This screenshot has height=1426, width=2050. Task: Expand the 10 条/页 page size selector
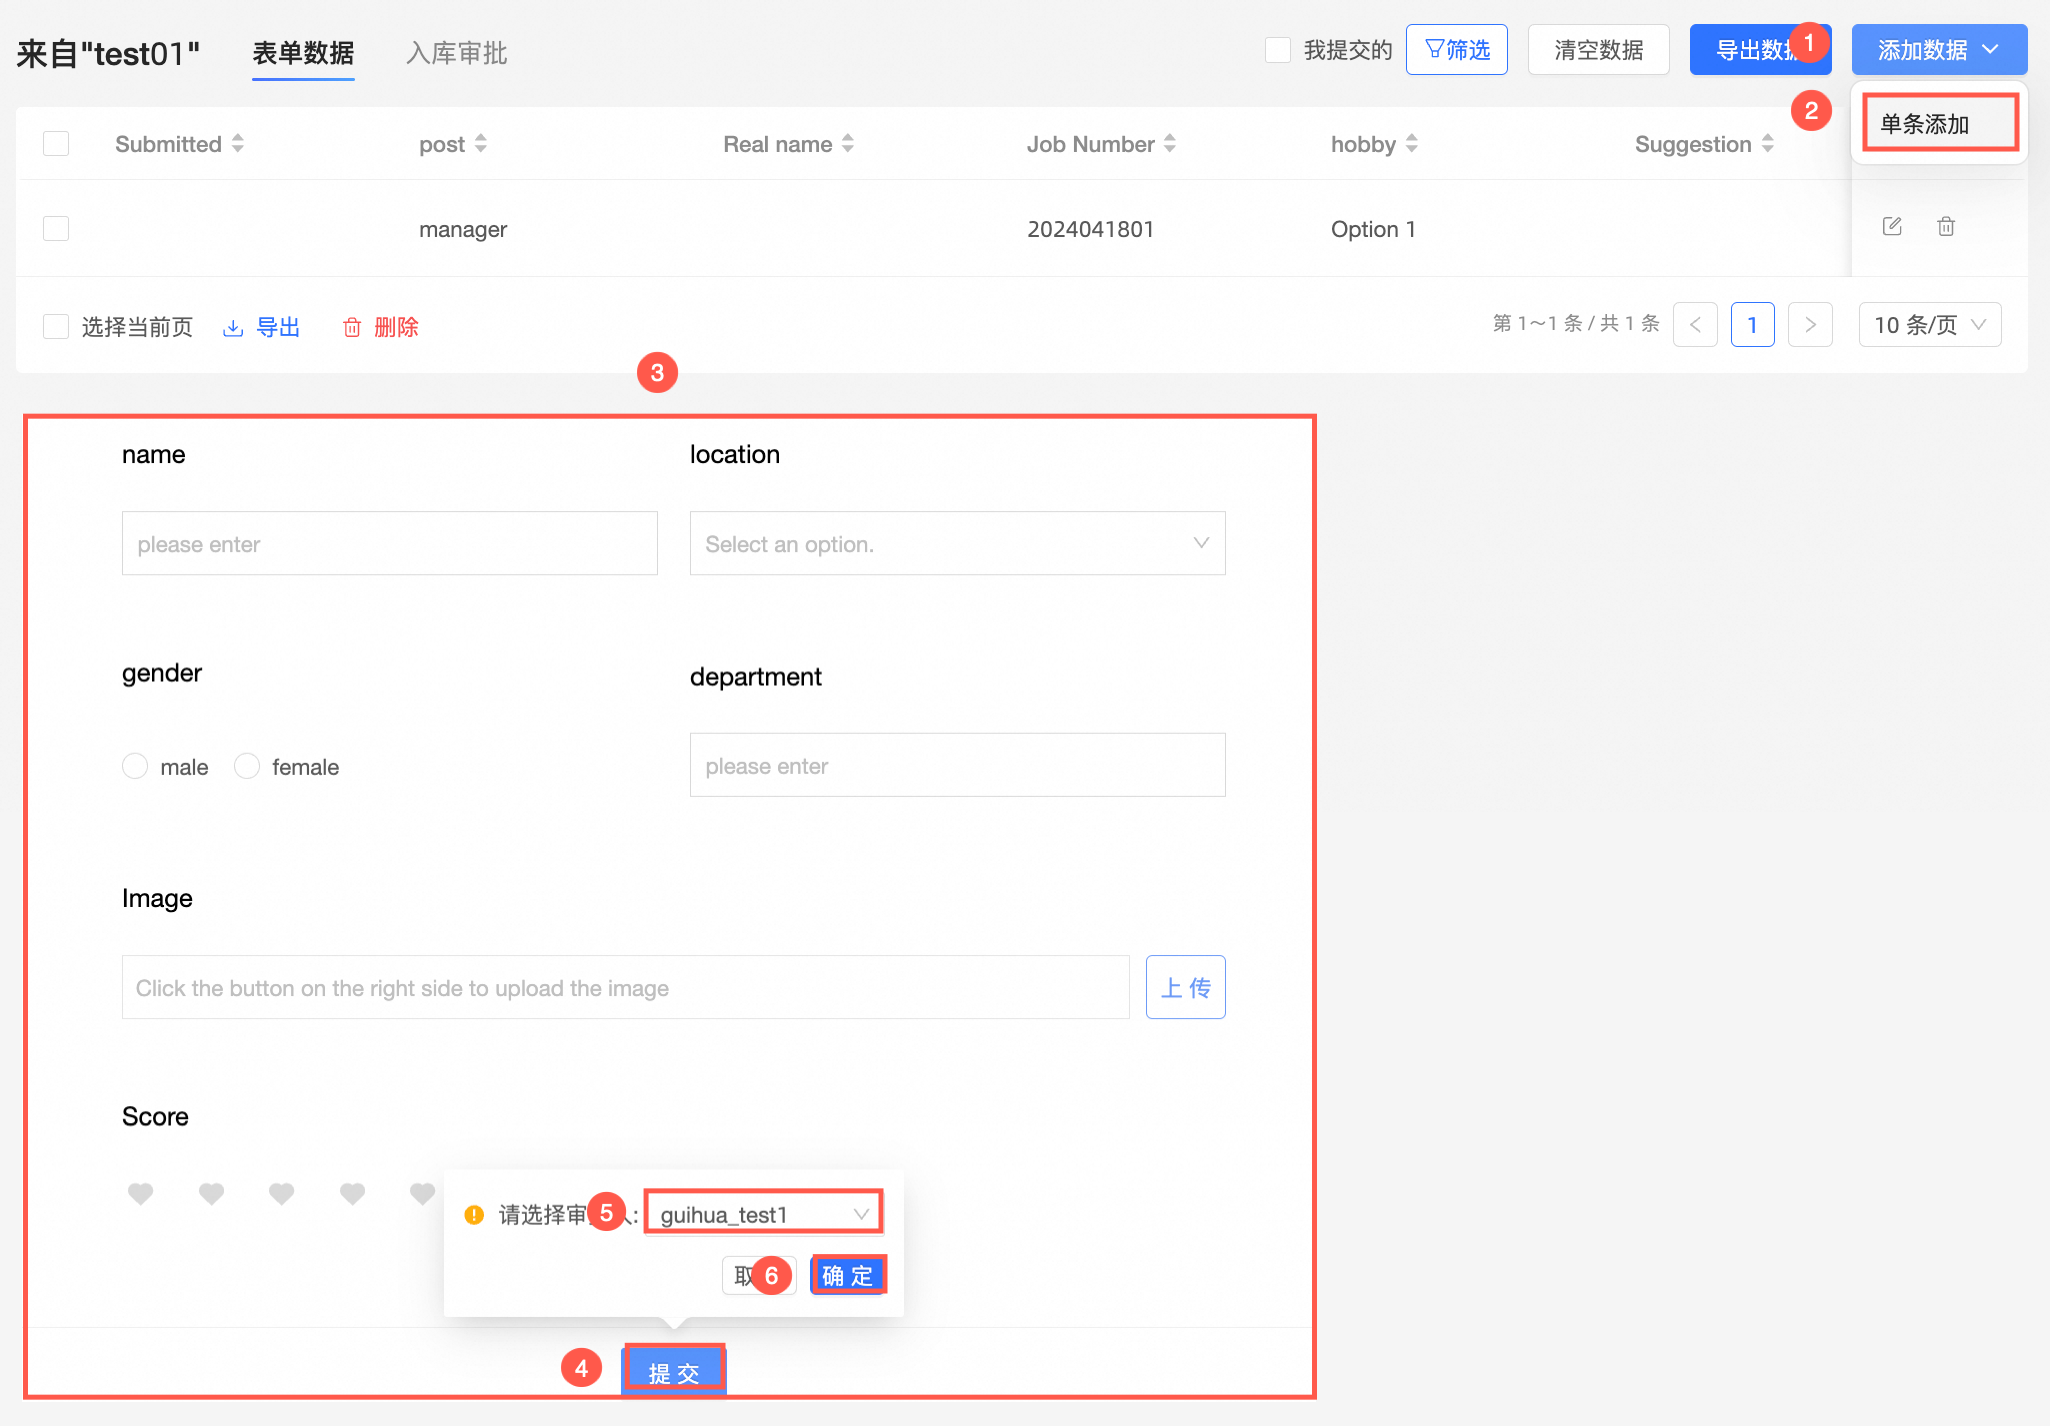coord(1929,325)
